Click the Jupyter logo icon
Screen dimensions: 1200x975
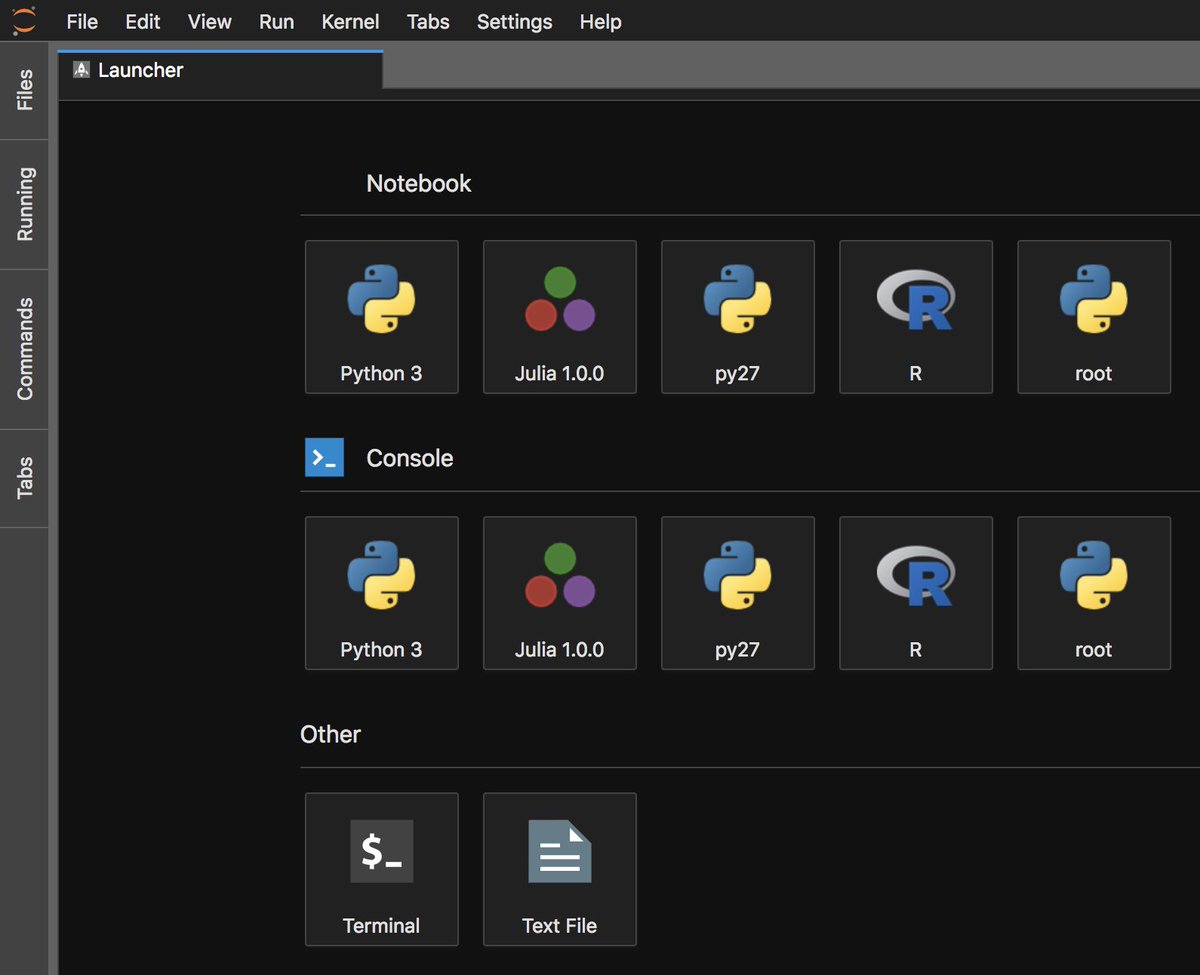[x=24, y=20]
